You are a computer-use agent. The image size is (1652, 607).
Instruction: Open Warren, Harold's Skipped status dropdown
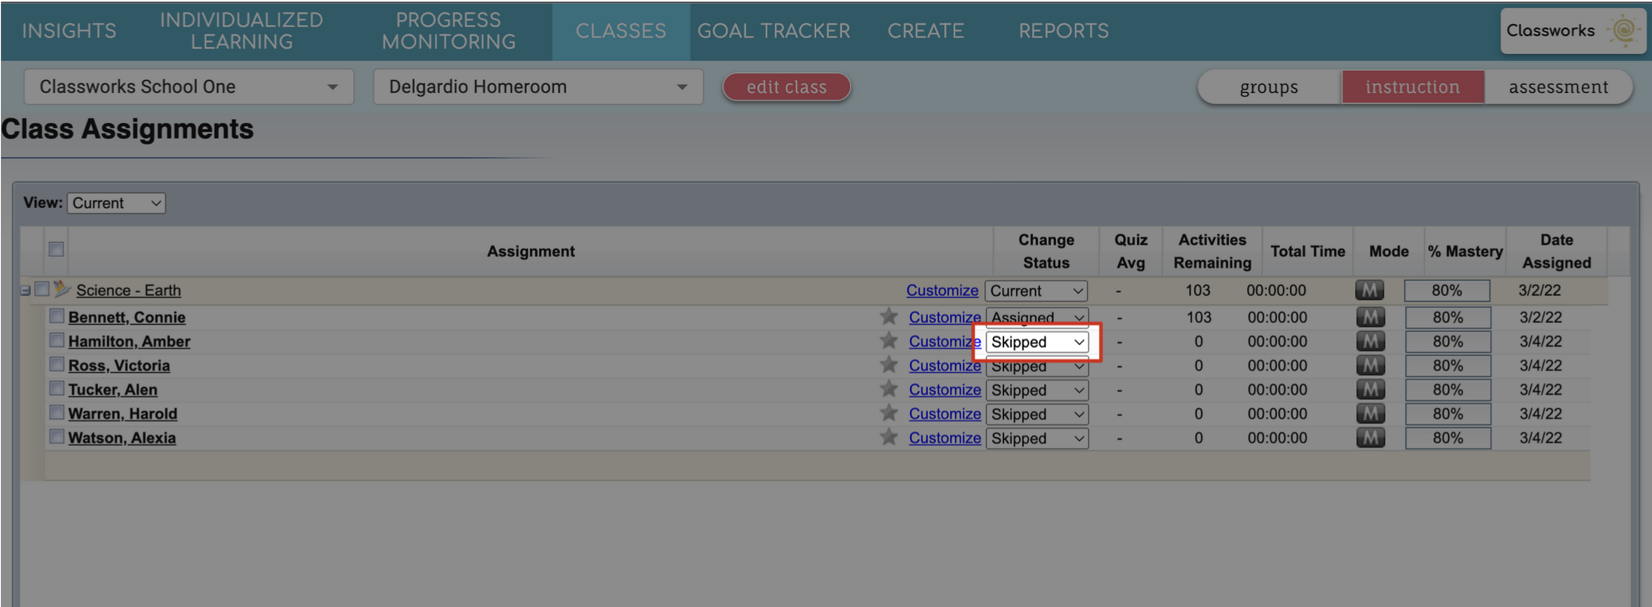[x=1037, y=414]
